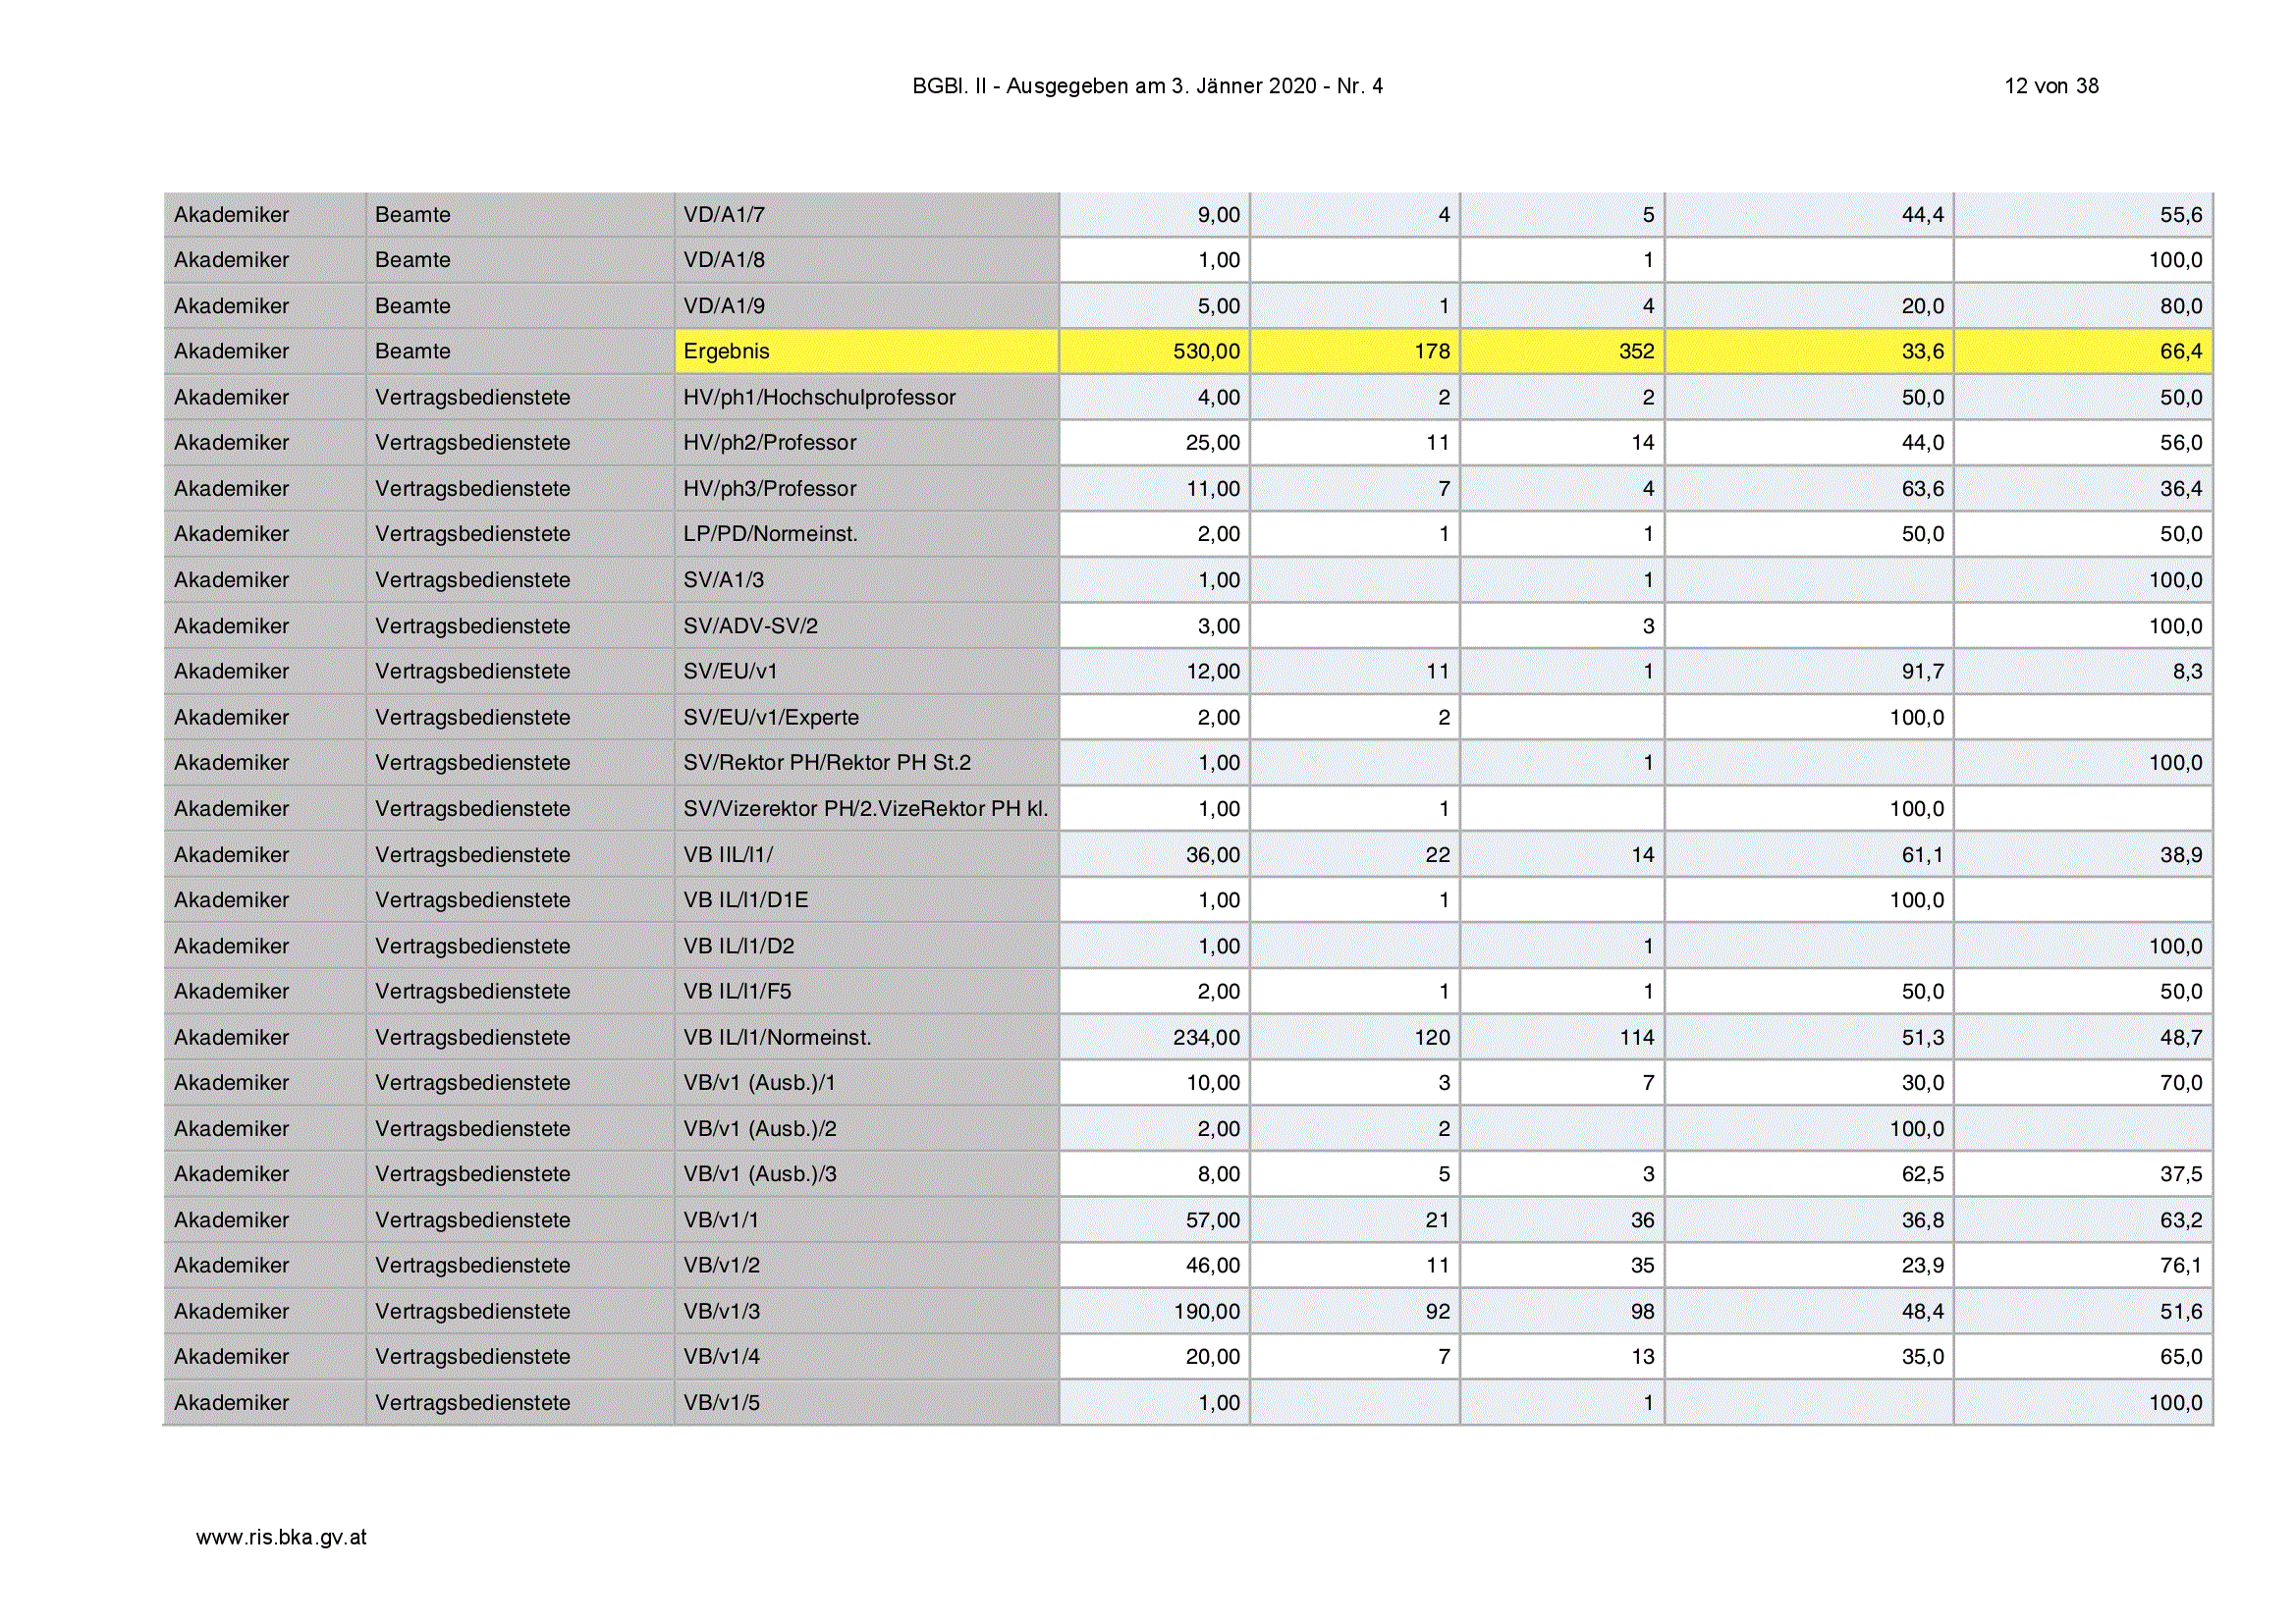Click the www.ris.bka.gv.at footer link
The height and width of the screenshot is (1623, 2296).
click(x=281, y=1537)
